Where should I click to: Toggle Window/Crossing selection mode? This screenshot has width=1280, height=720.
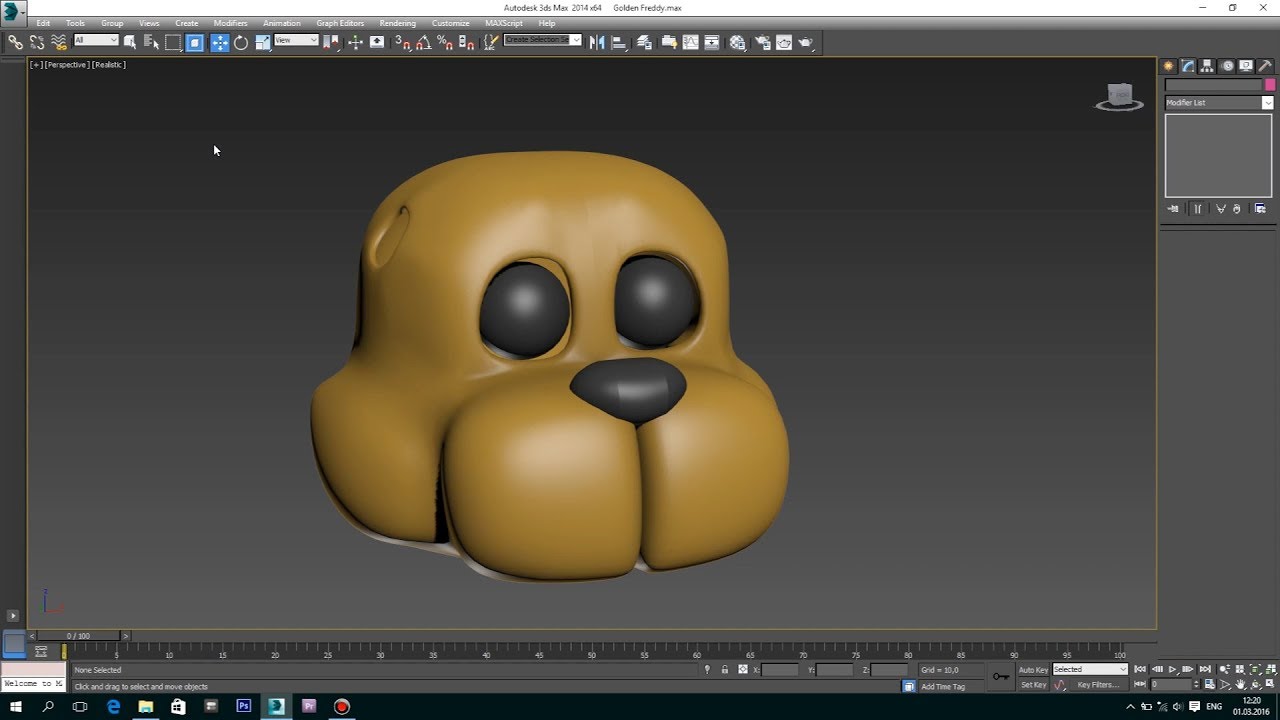[195, 42]
